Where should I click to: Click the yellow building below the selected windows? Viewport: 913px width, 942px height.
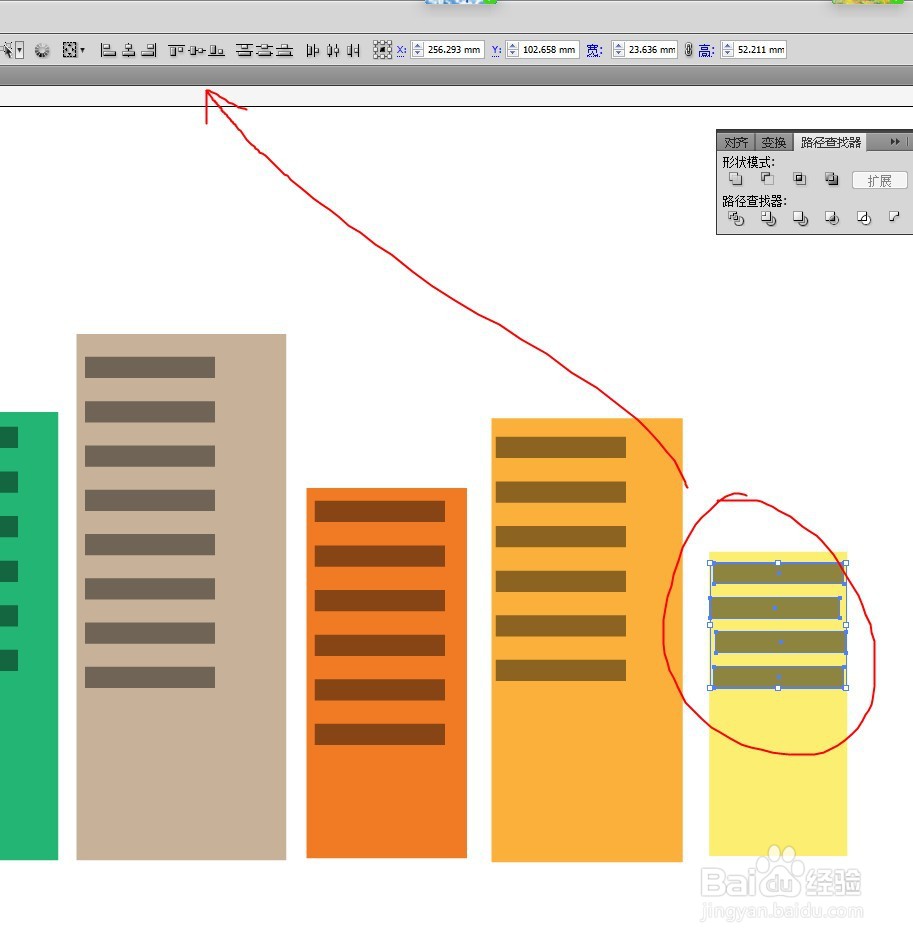(x=778, y=775)
